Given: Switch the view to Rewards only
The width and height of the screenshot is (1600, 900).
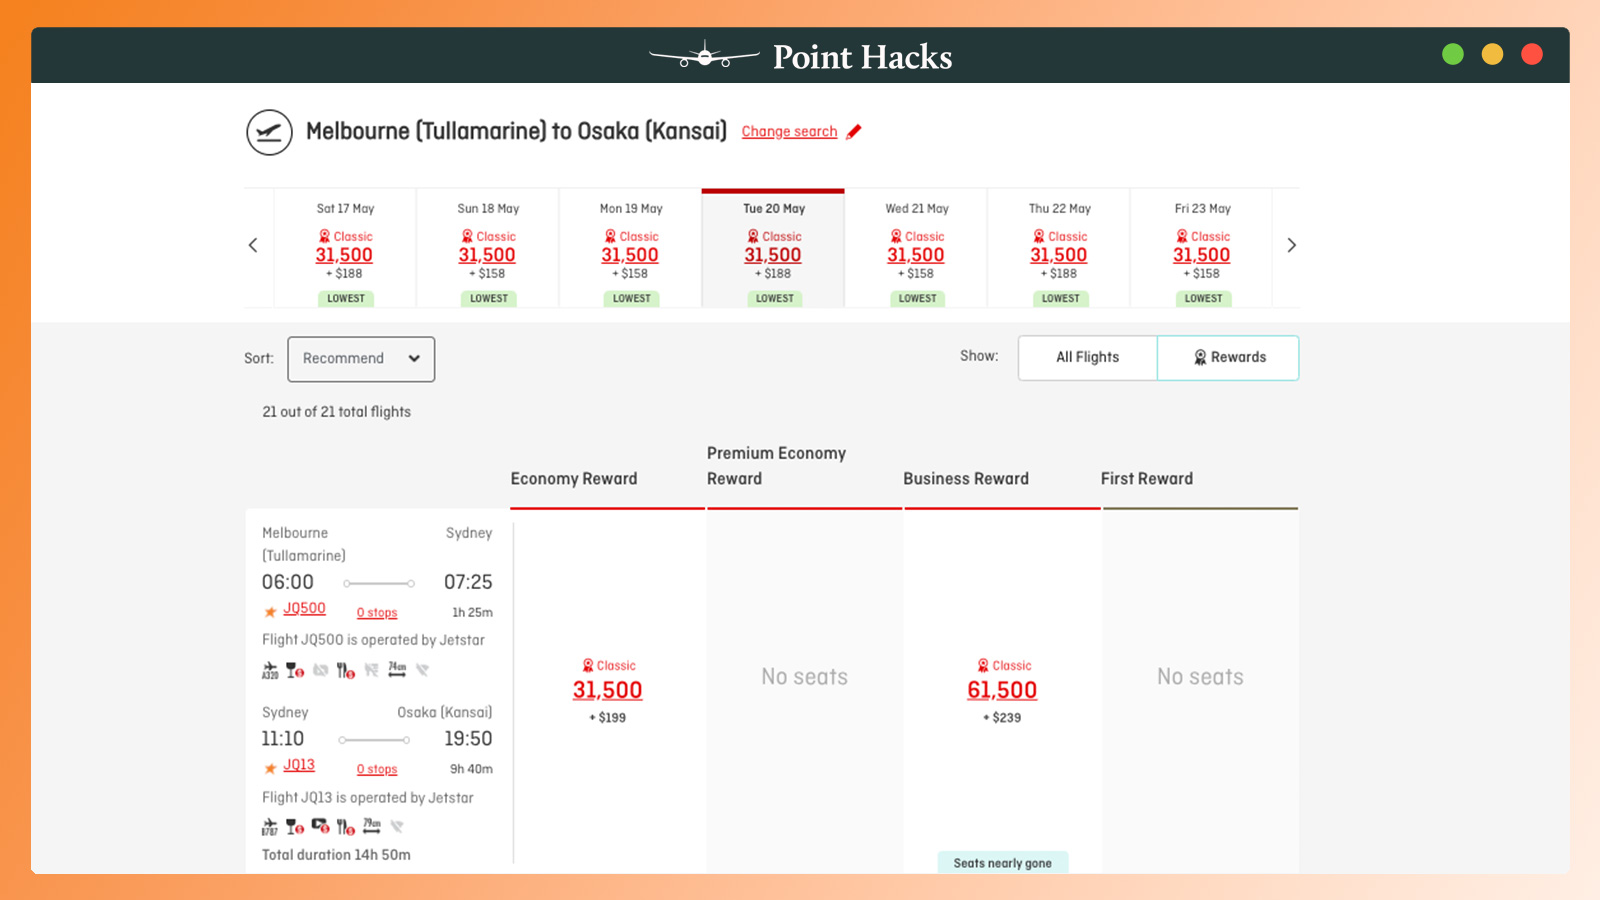Looking at the screenshot, I should tap(1228, 357).
